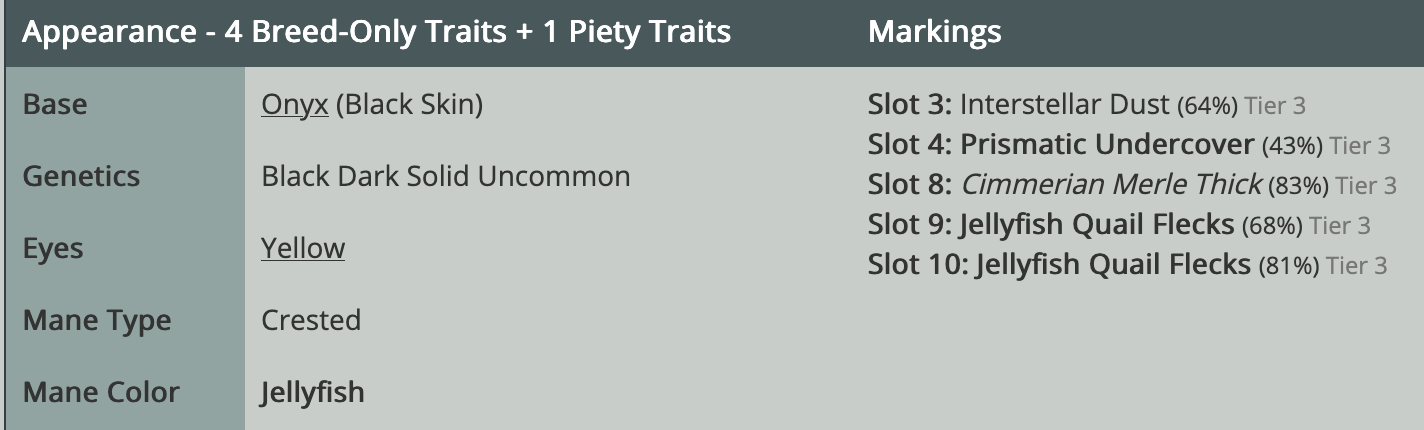1424x430 pixels.
Task: Select the Markings column heading
Action: click(x=934, y=32)
